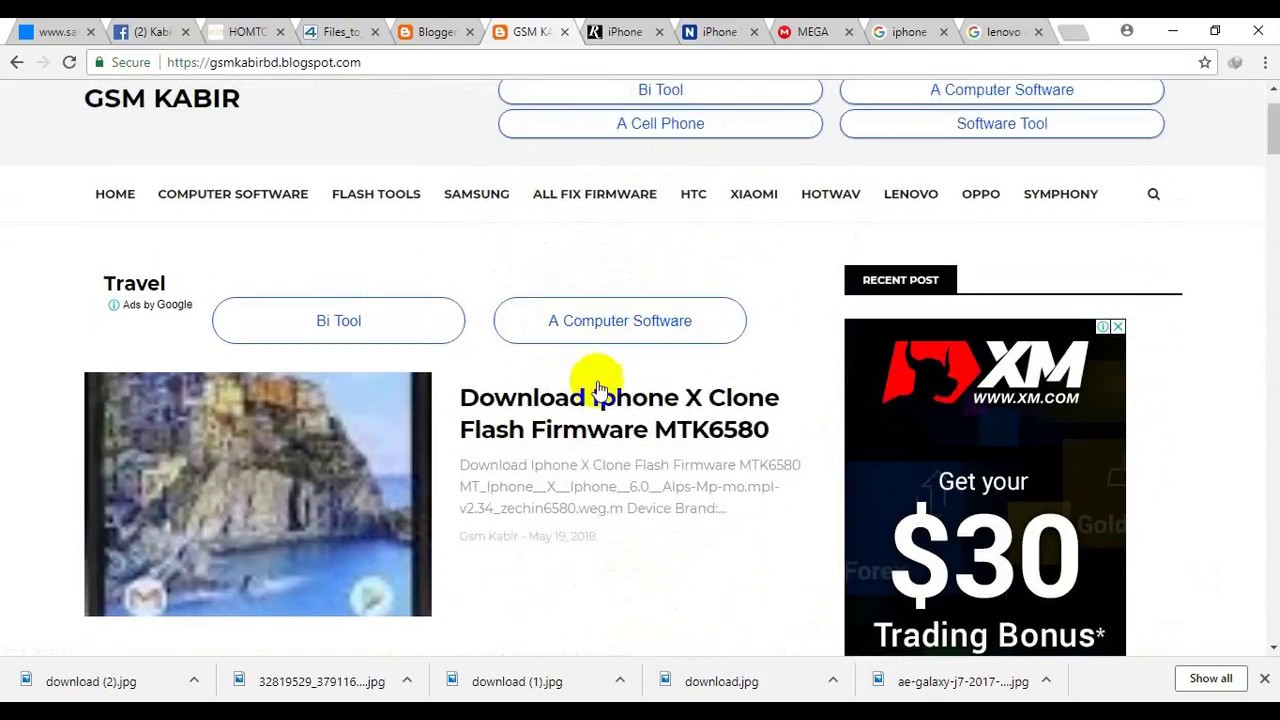This screenshot has height=720, width=1280.
Task: Open the download.jpg file item
Action: coord(721,681)
